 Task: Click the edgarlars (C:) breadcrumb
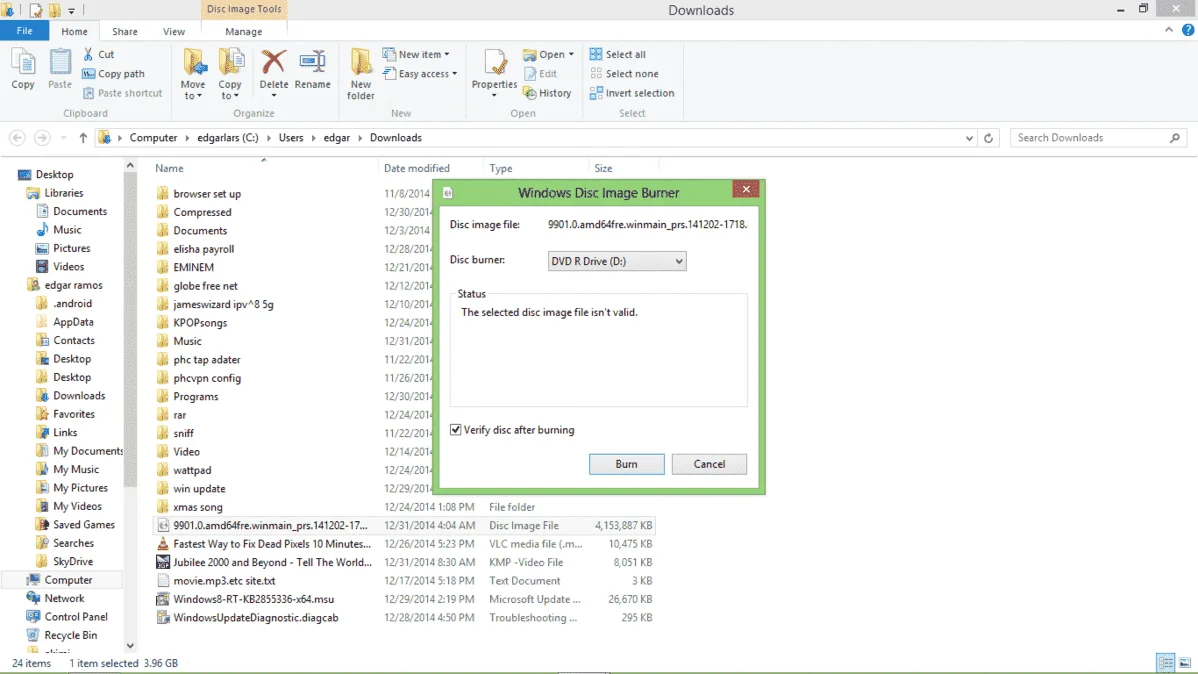[228, 138]
